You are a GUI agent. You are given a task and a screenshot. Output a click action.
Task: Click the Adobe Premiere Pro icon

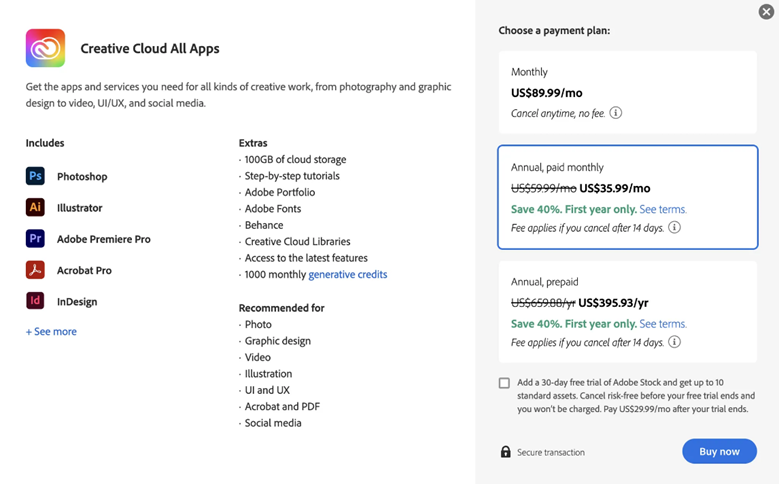[x=35, y=239]
